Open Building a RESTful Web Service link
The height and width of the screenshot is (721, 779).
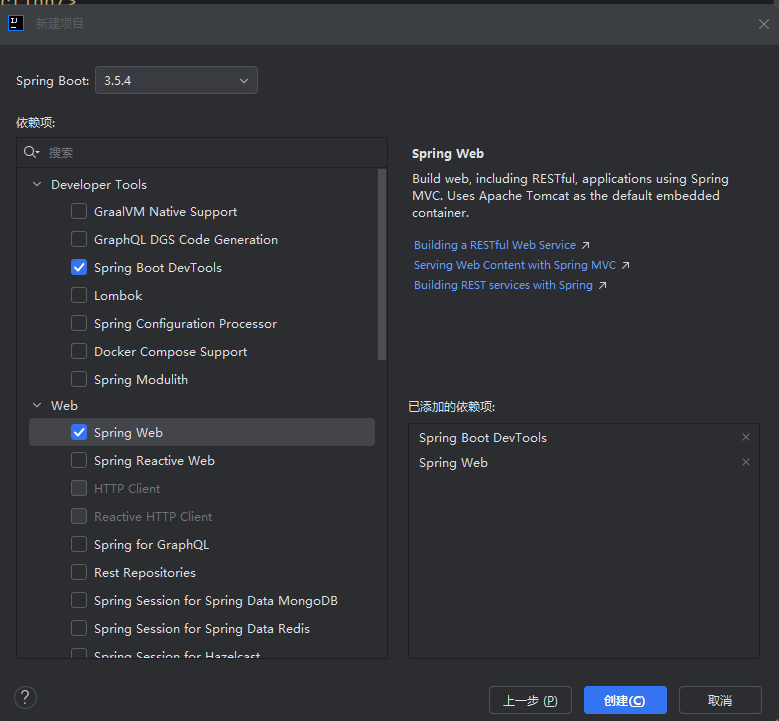tap(495, 245)
